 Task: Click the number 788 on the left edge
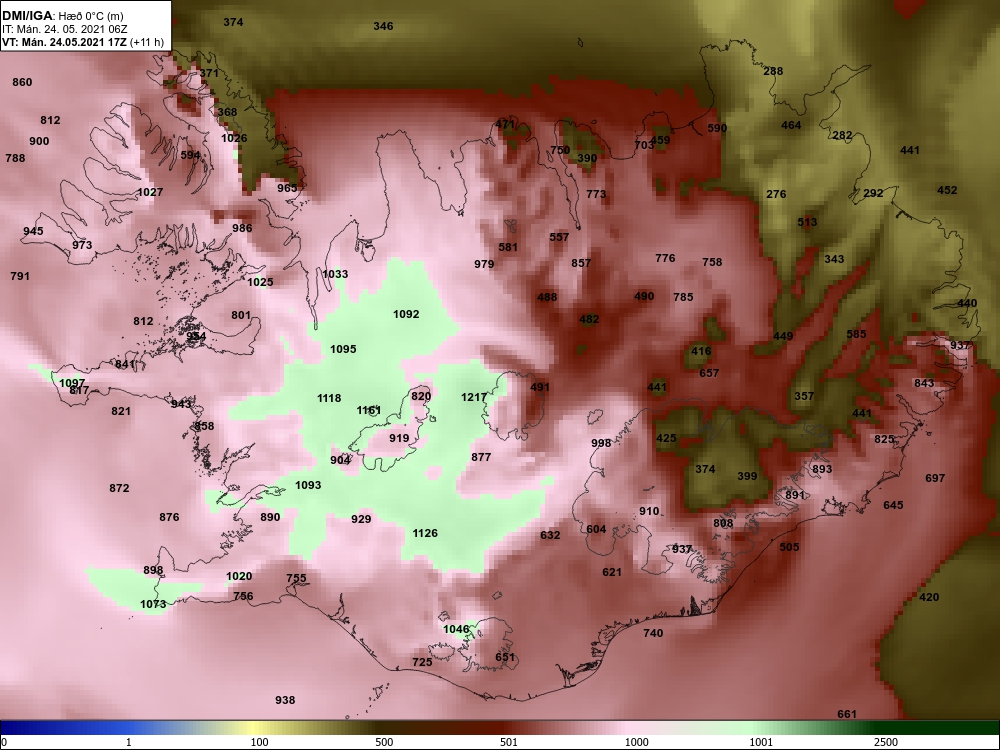15,158
